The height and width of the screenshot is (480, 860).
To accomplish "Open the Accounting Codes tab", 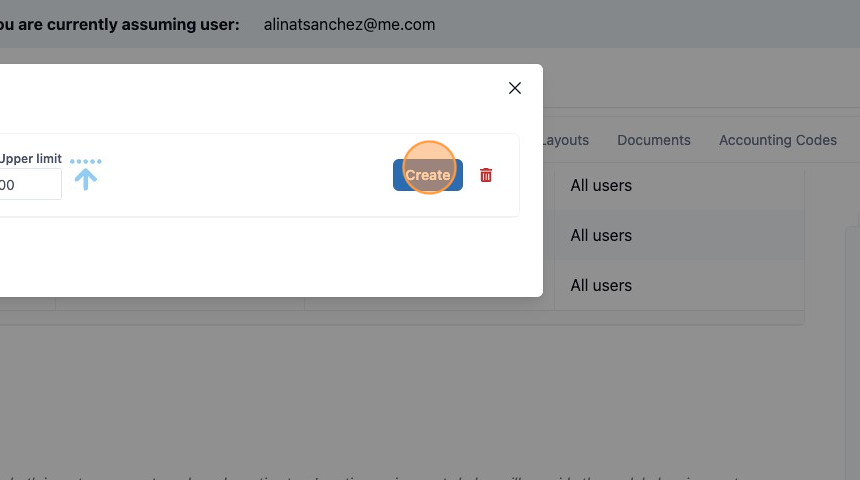I will [x=778, y=140].
